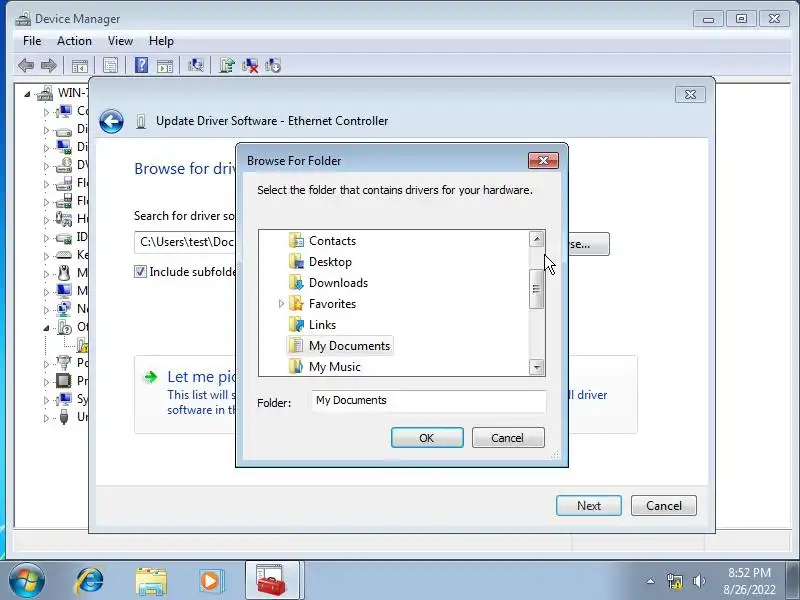
Task: Click the volume speaker tray icon
Action: pyautogui.click(x=699, y=581)
